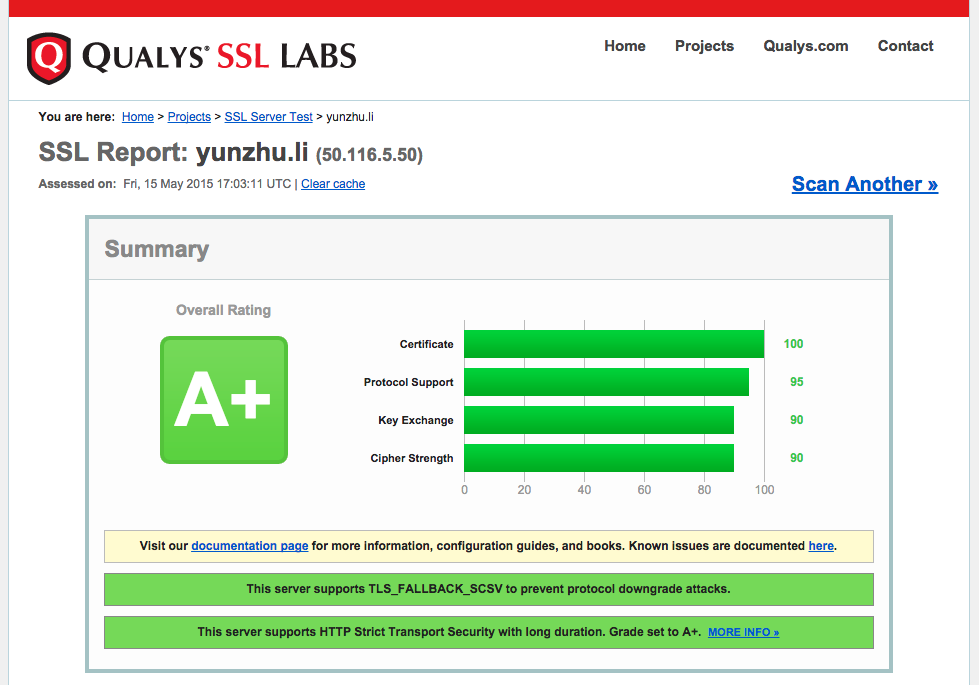This screenshot has width=979, height=685.
Task: Click the IP address (50.116.5.50)
Action: tap(369, 155)
